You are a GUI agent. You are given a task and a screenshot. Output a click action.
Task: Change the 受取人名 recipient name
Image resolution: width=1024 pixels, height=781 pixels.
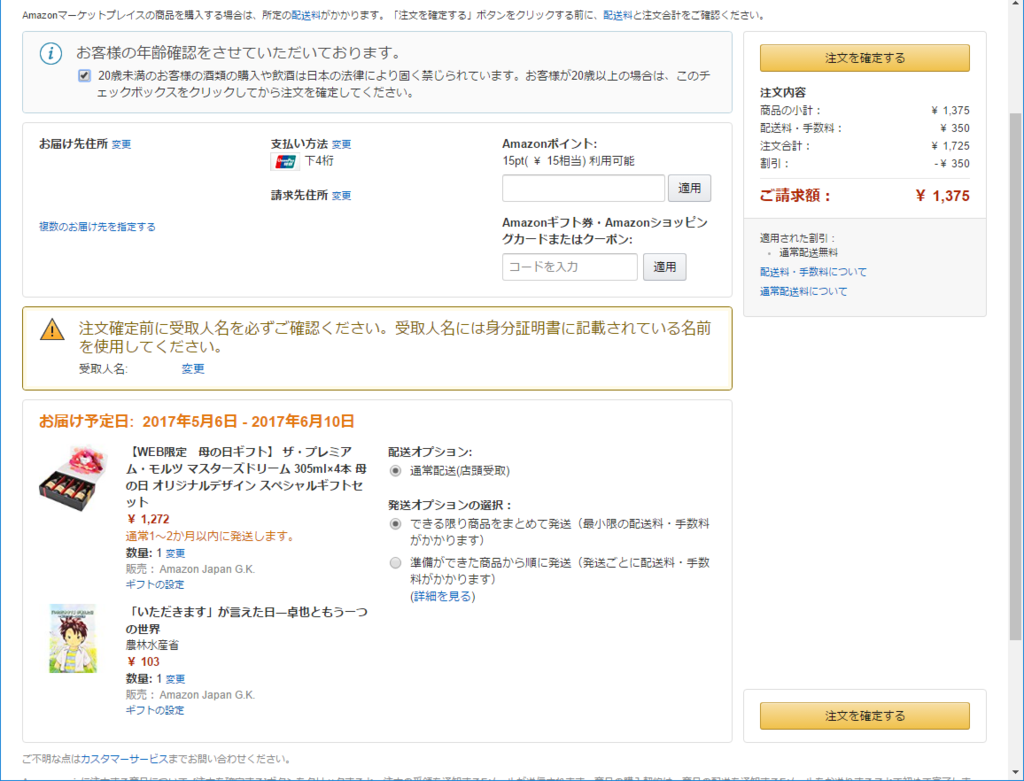[x=193, y=369]
